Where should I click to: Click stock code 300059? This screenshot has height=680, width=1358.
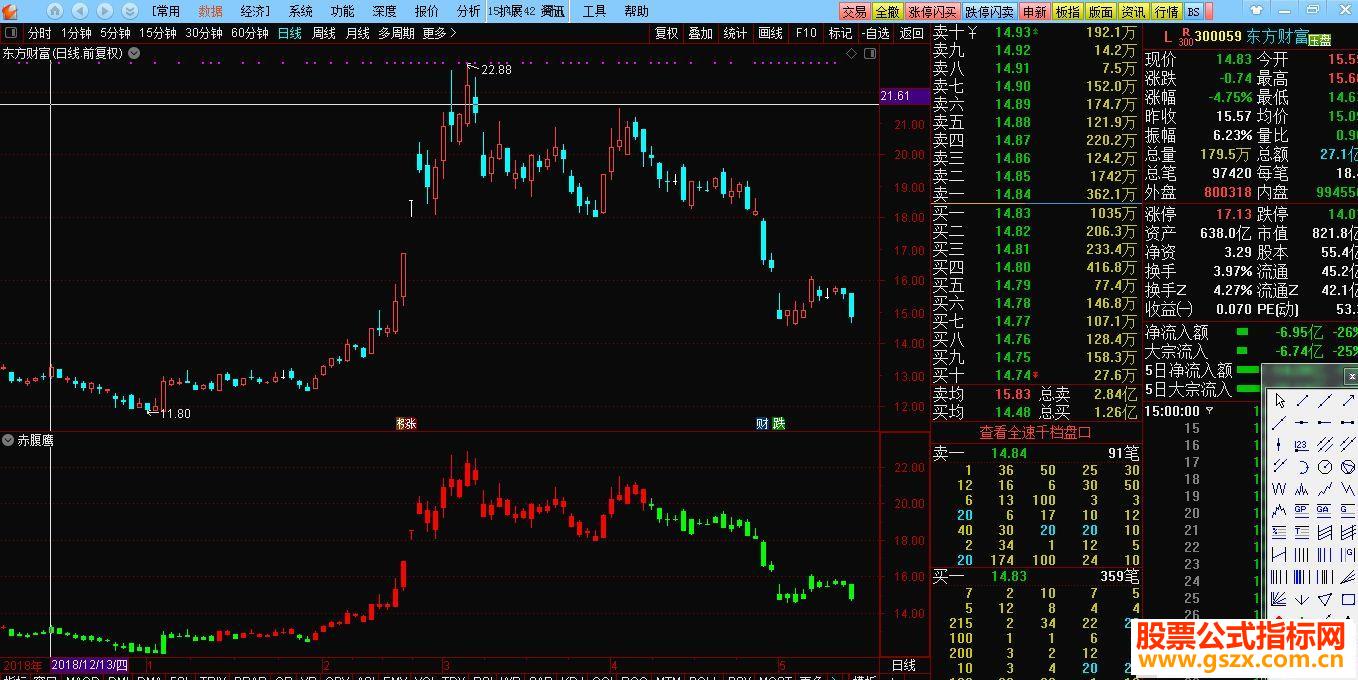point(1218,37)
